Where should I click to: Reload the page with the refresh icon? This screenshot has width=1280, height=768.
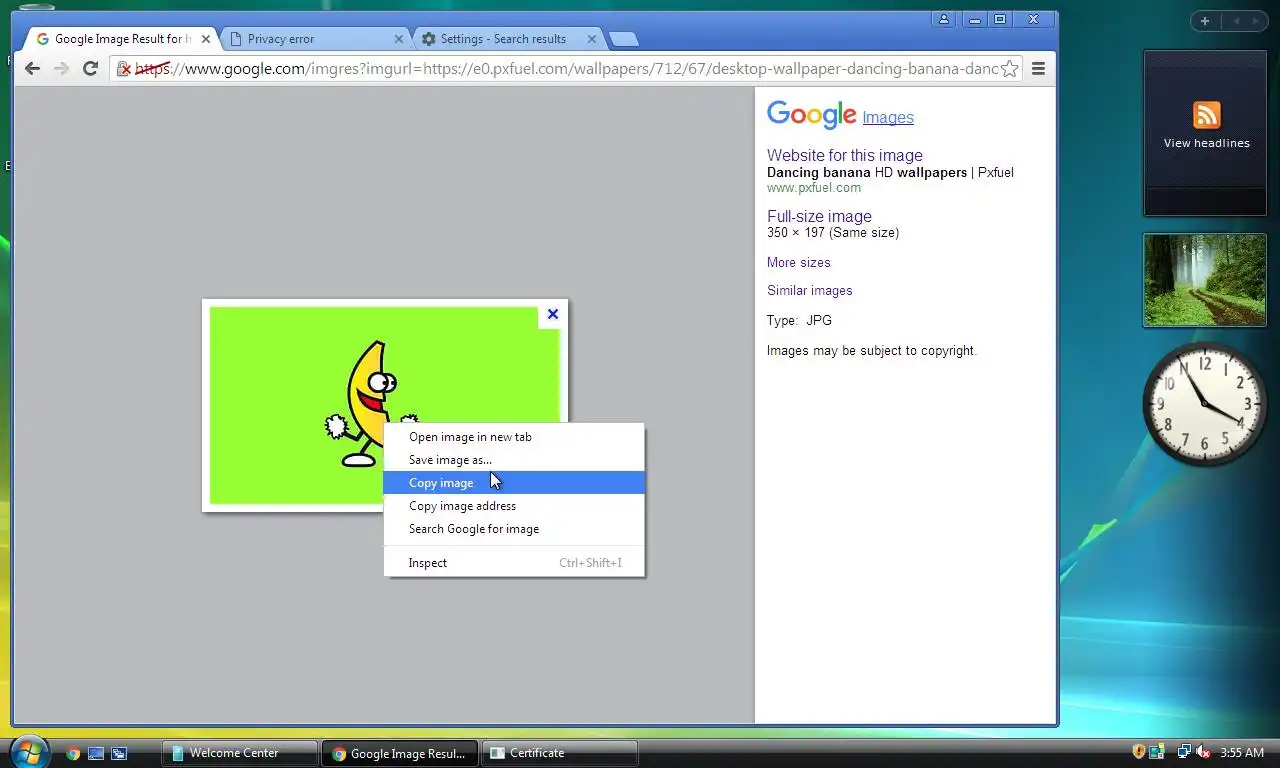tap(90, 68)
